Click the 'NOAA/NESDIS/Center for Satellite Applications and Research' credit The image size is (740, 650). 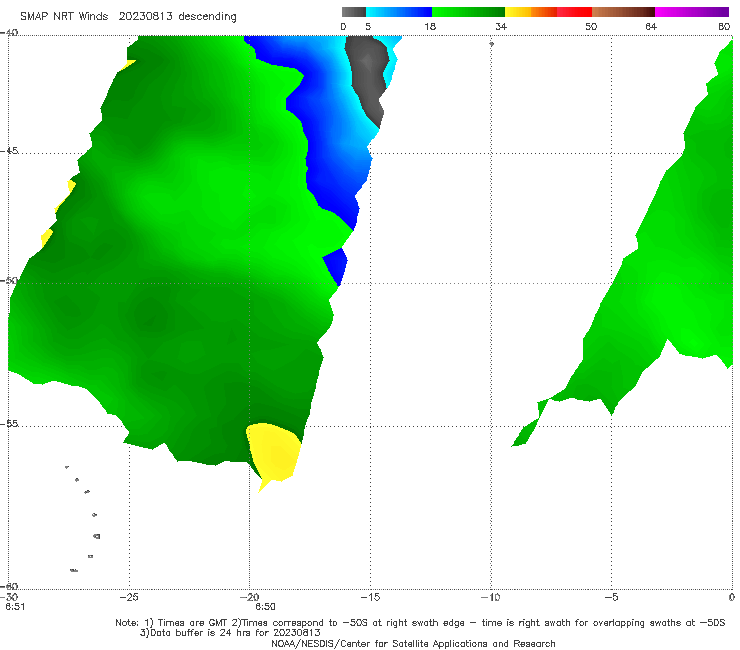[413, 643]
